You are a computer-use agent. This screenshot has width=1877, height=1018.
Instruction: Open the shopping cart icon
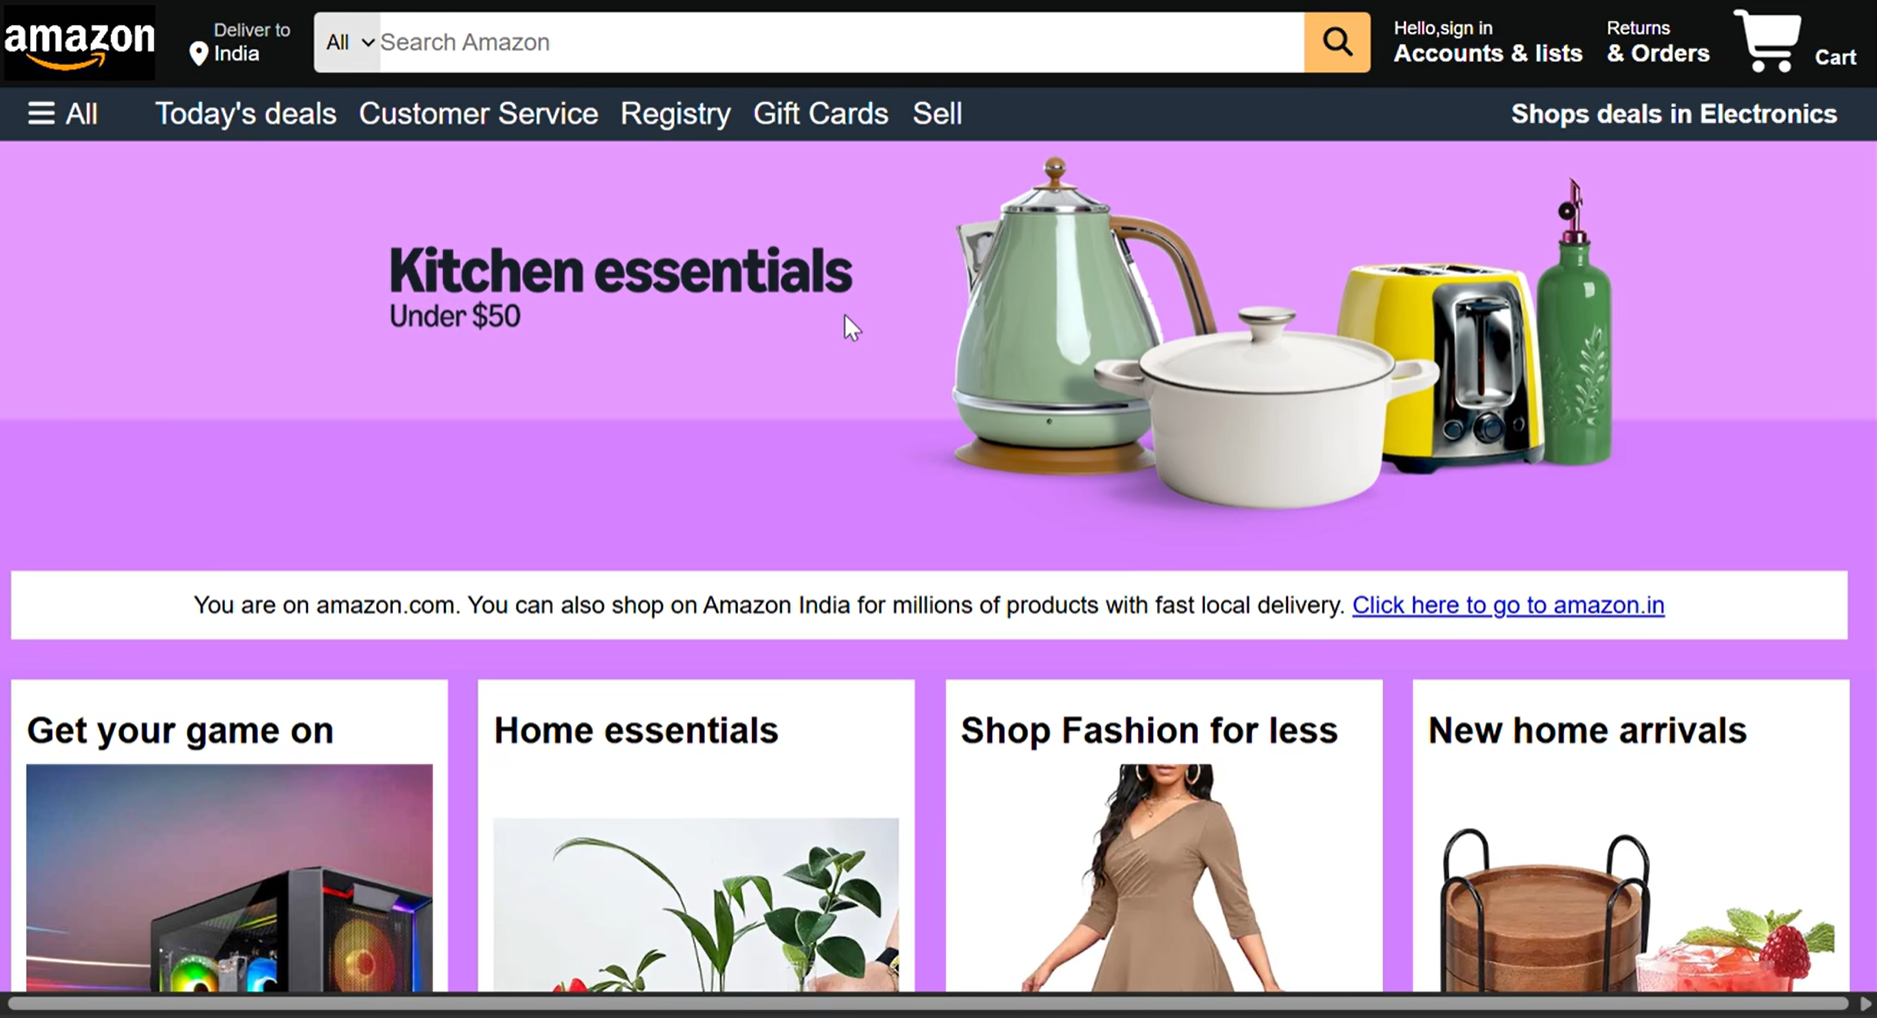click(1768, 41)
